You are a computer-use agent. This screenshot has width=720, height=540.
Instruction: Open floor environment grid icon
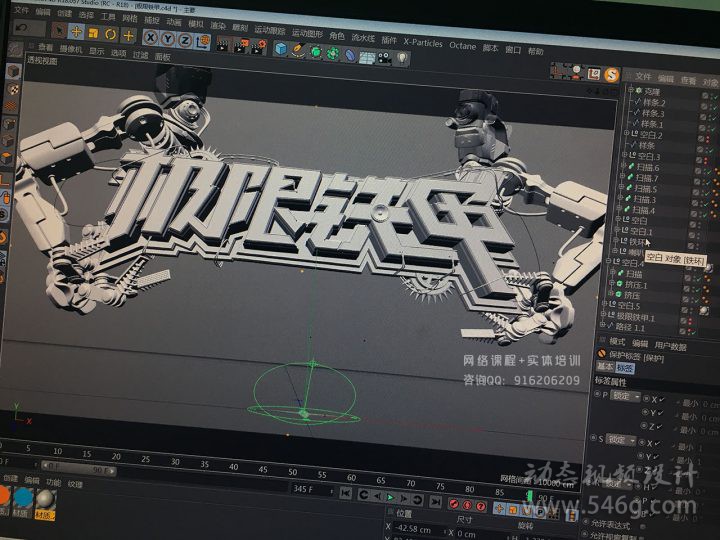[367, 57]
